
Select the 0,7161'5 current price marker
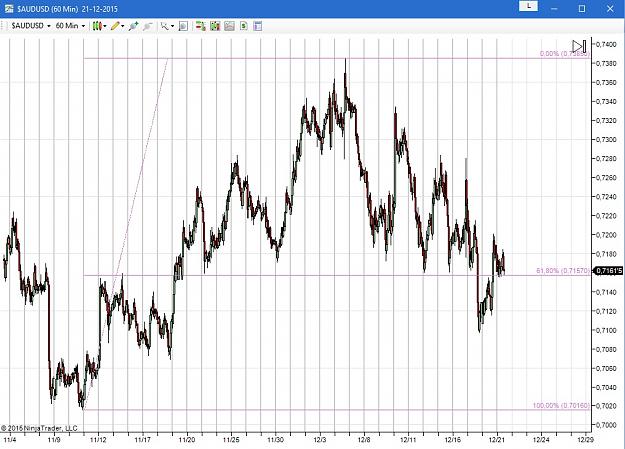[609, 271]
